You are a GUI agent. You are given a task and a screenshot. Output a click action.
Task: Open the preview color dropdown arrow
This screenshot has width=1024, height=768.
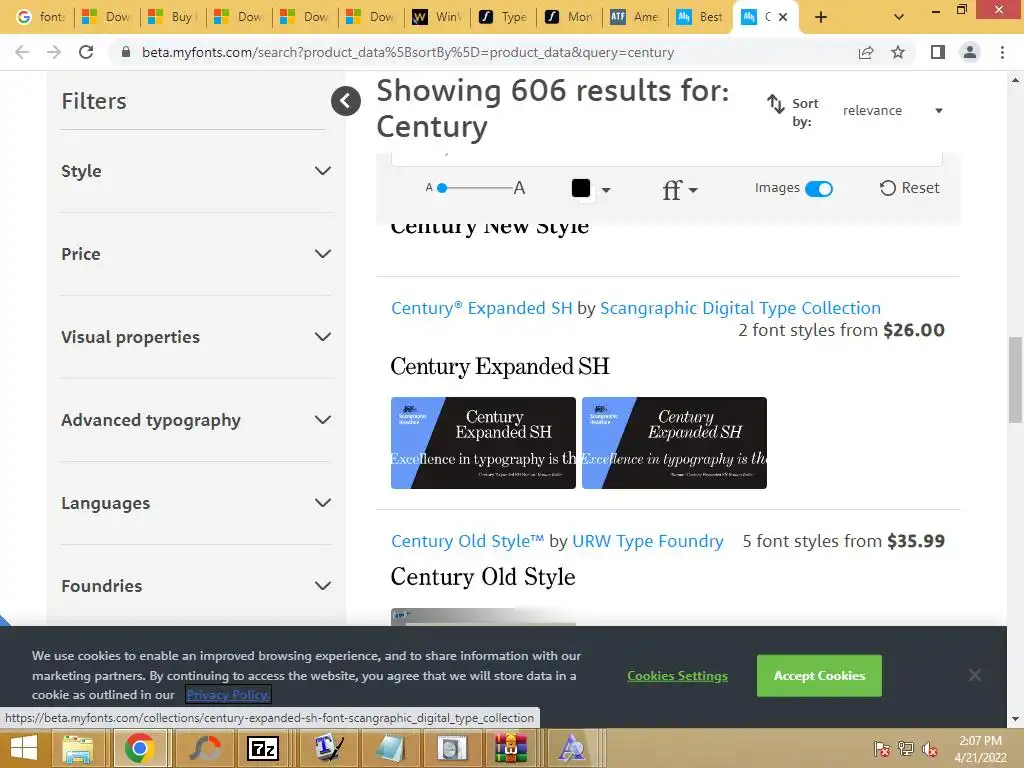click(x=606, y=190)
